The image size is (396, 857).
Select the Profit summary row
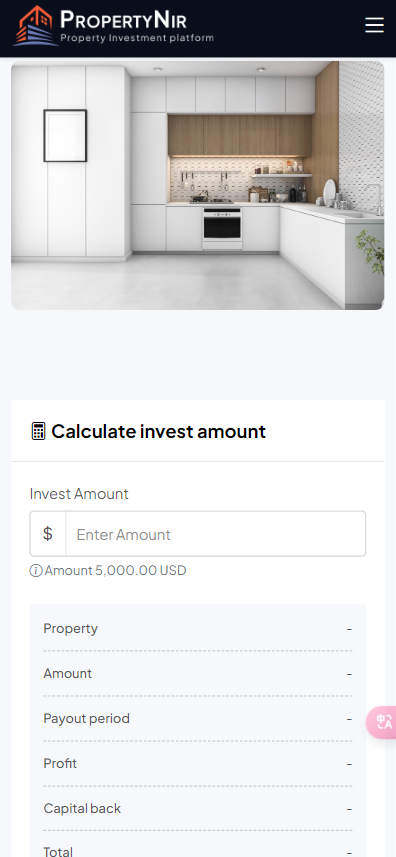tap(198, 764)
